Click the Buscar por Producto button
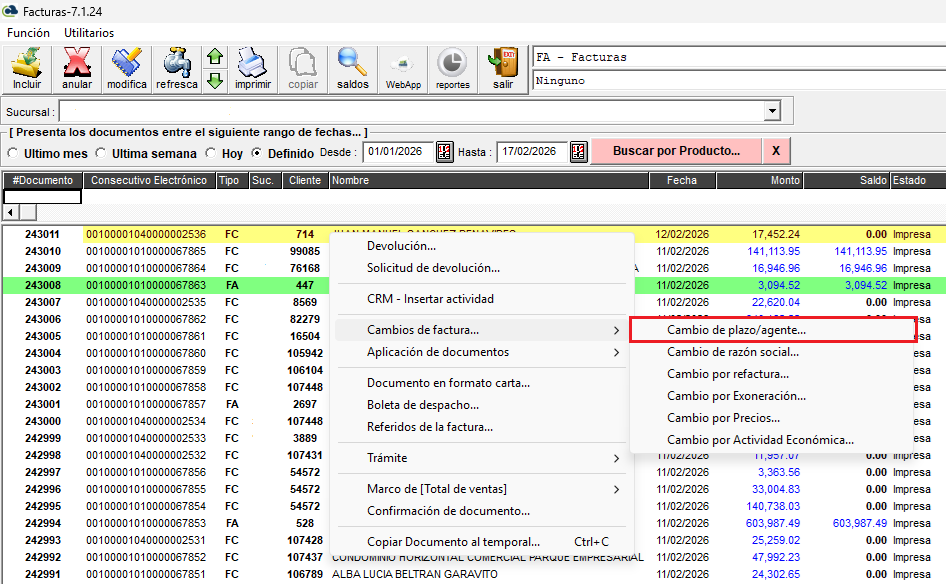This screenshot has height=584, width=946. pos(676,151)
